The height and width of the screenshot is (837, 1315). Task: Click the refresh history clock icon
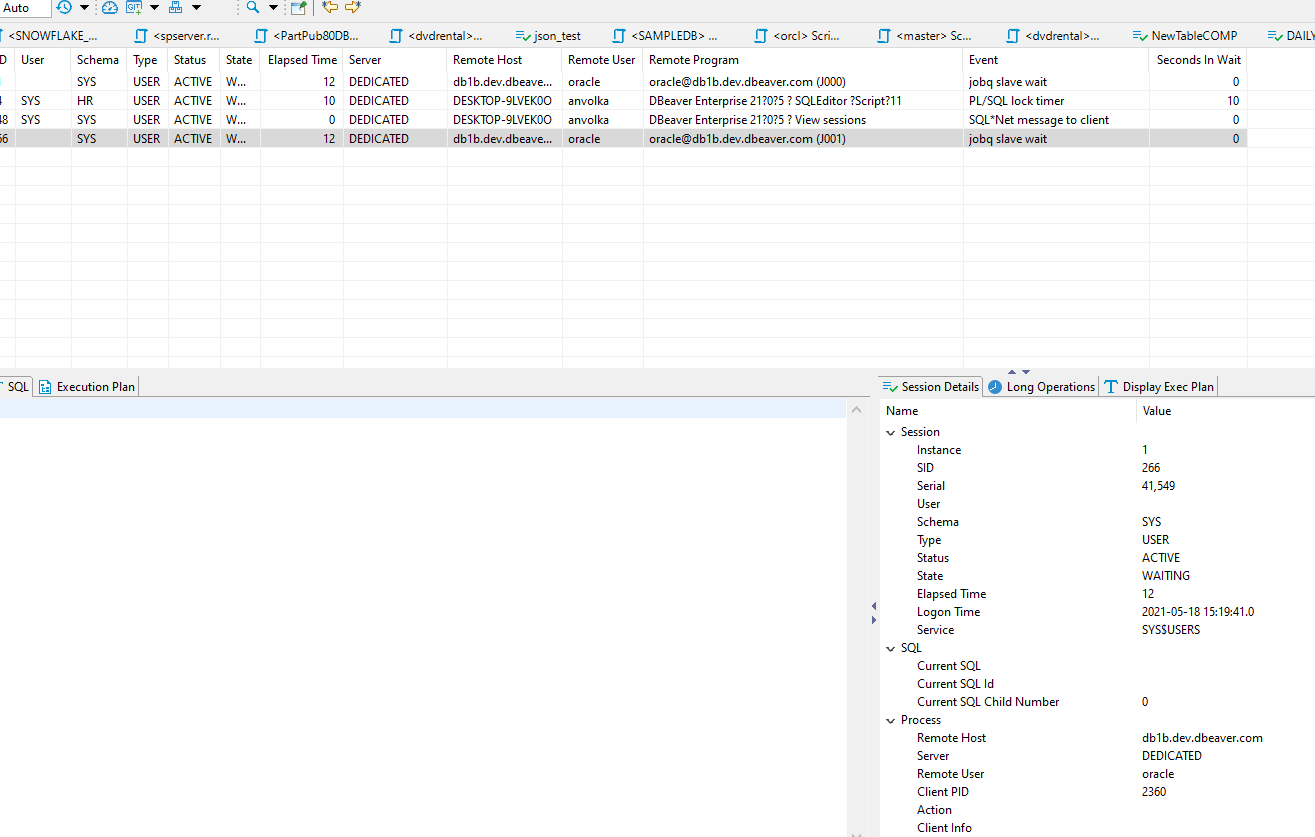pyautogui.click(x=62, y=8)
